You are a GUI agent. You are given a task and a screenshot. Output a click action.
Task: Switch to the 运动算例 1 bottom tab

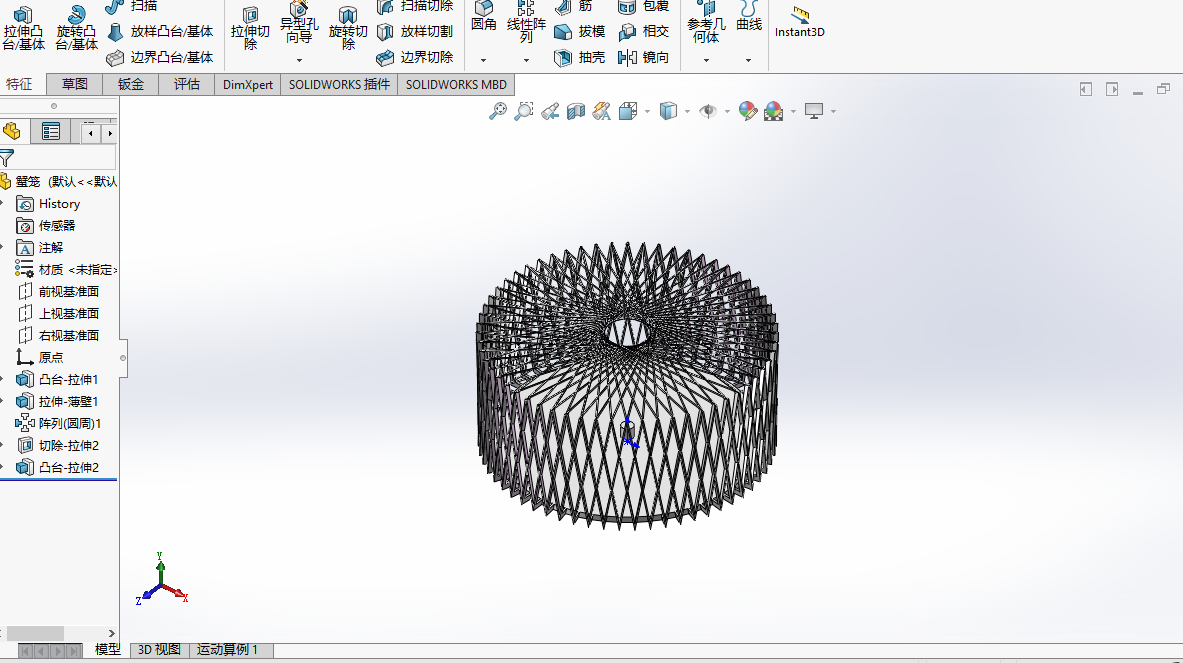(227, 650)
